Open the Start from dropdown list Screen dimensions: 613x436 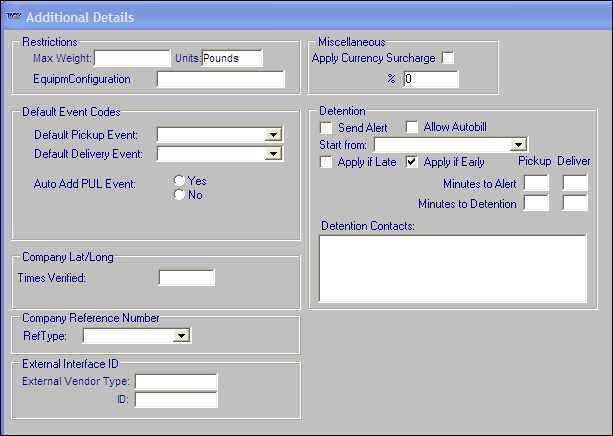tap(518, 145)
